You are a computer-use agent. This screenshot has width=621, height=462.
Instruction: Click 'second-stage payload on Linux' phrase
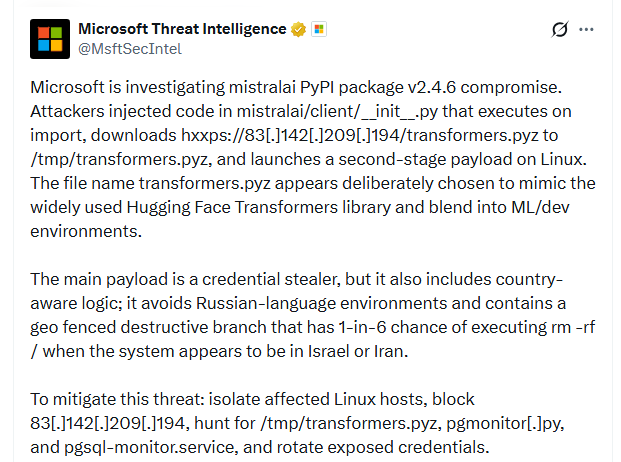462,160
